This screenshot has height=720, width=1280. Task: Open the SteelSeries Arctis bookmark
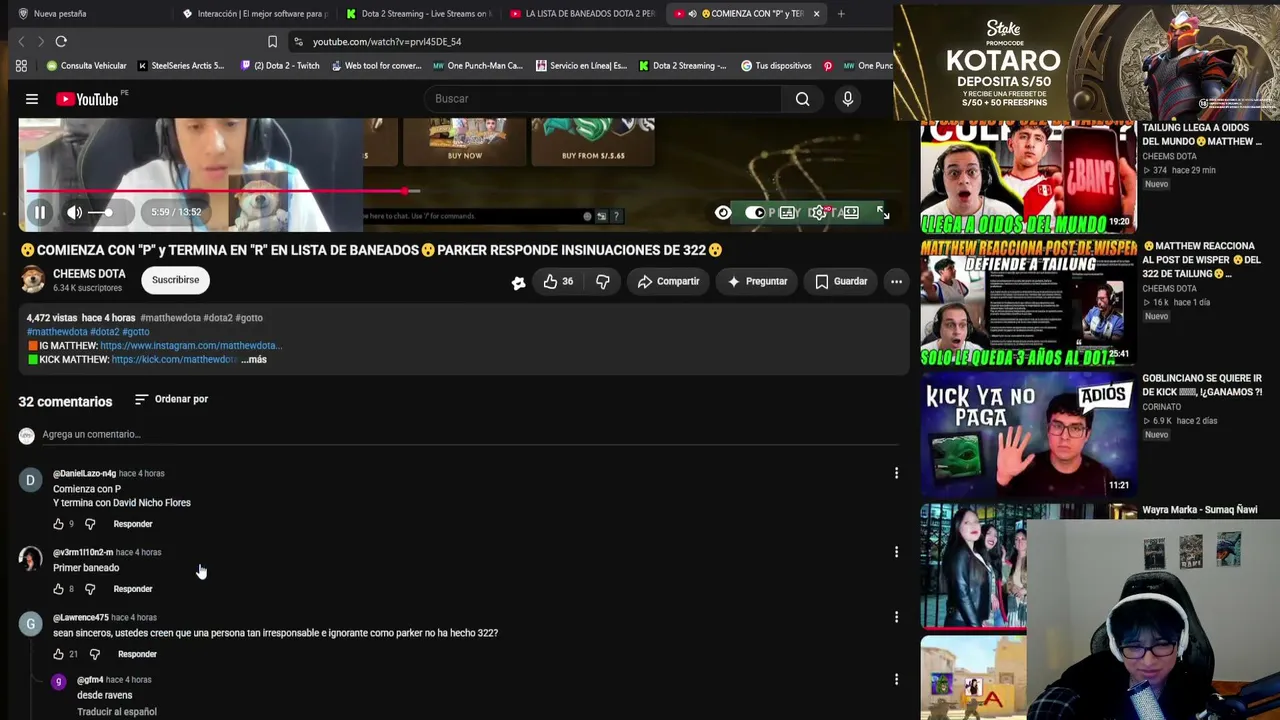point(181,66)
